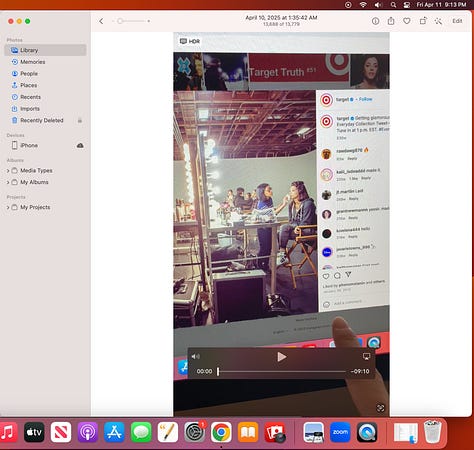
Task: Expand the My Projects group
Action: (8, 207)
